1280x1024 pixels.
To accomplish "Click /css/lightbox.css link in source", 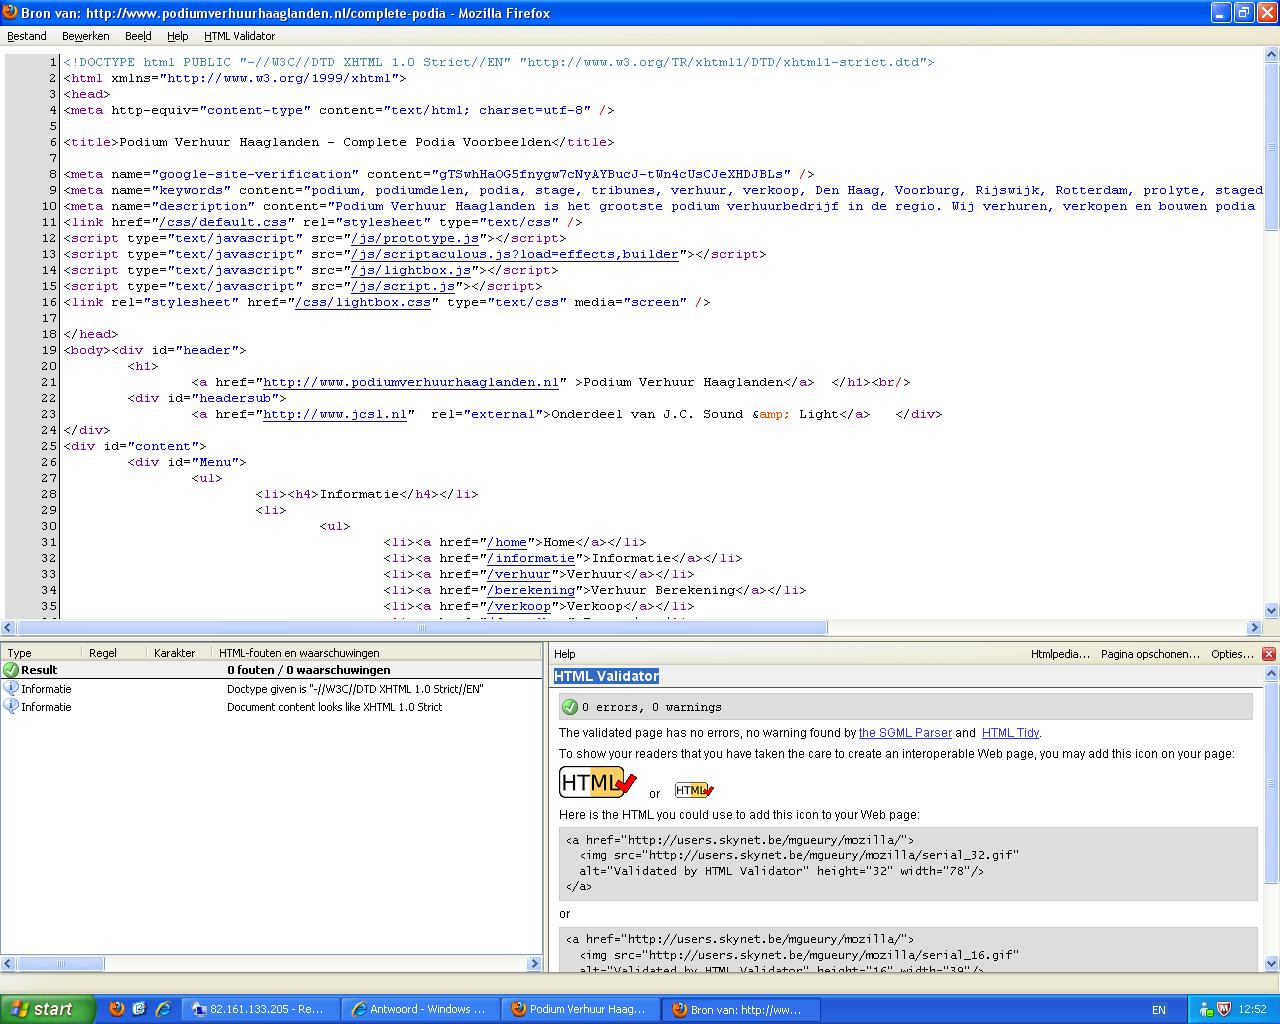I will pos(363,302).
